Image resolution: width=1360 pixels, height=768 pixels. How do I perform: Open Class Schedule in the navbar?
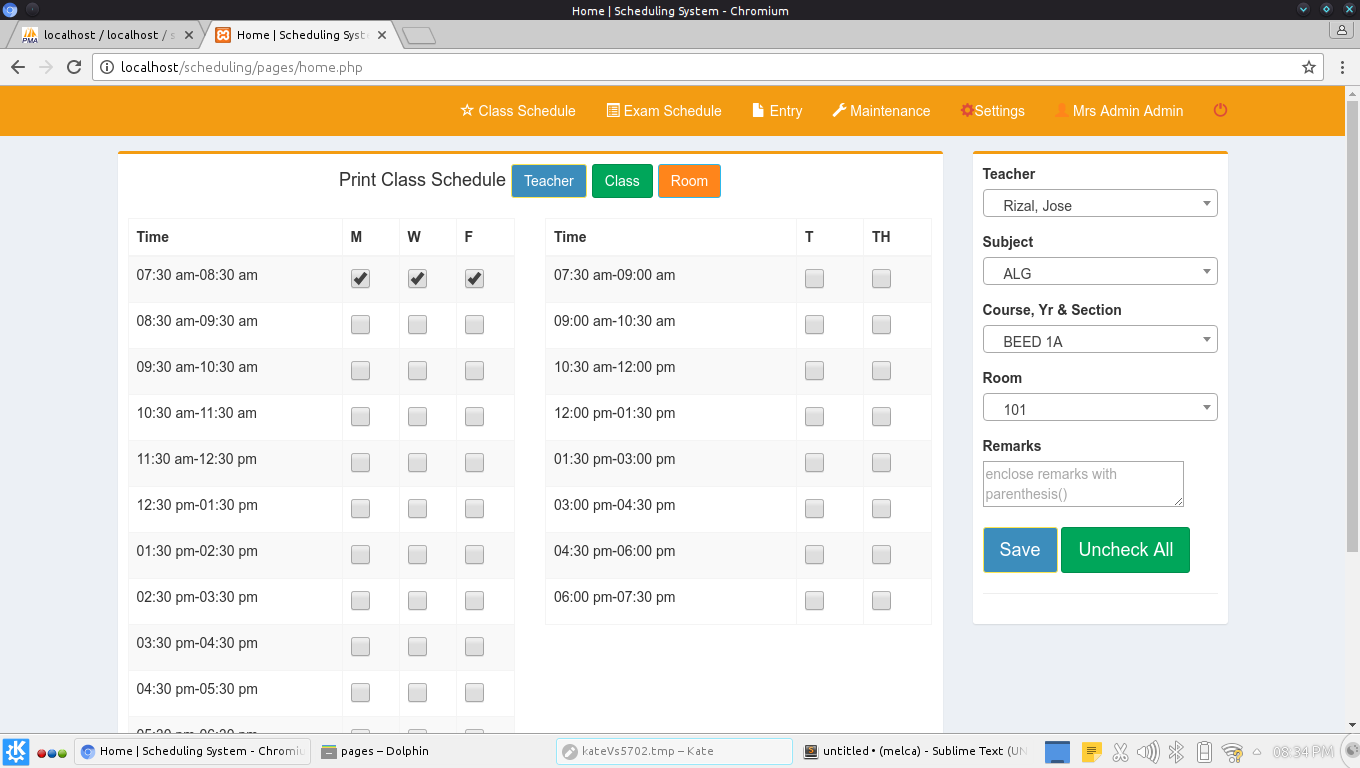click(518, 111)
